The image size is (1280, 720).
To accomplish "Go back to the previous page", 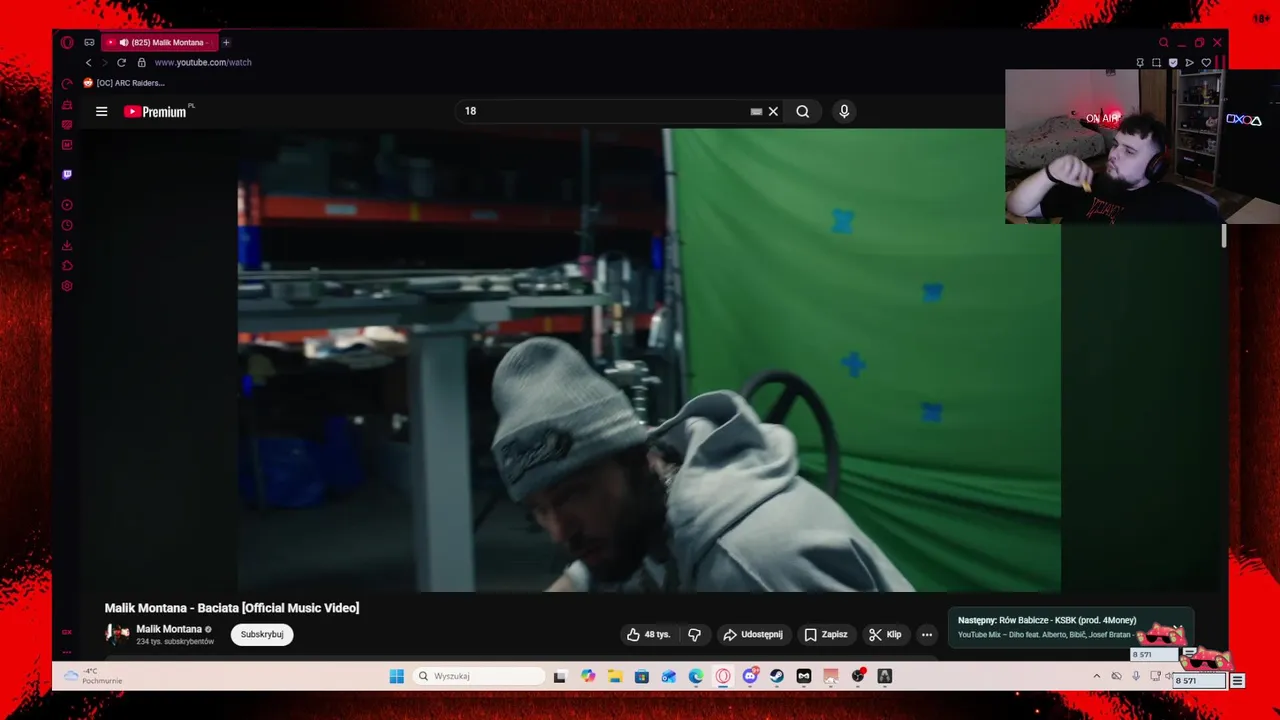I will coord(88,62).
